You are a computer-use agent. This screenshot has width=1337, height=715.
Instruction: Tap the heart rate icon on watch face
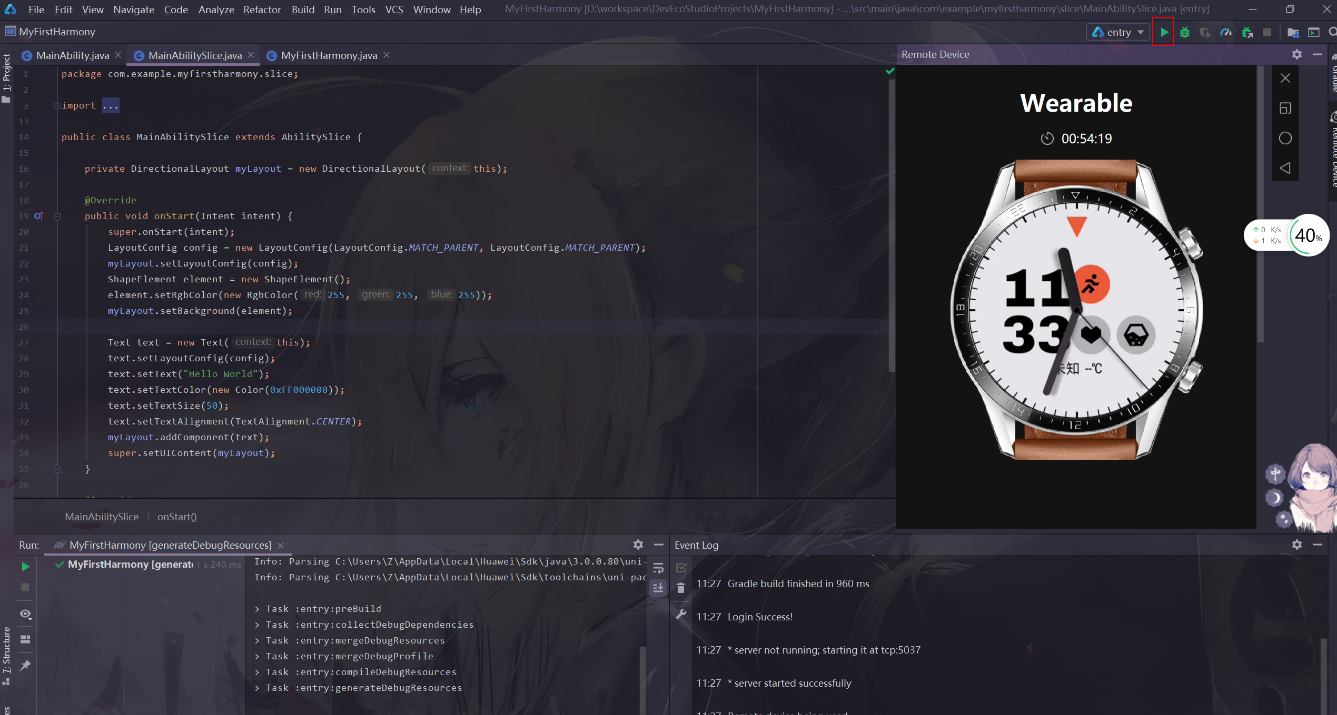(x=1091, y=335)
